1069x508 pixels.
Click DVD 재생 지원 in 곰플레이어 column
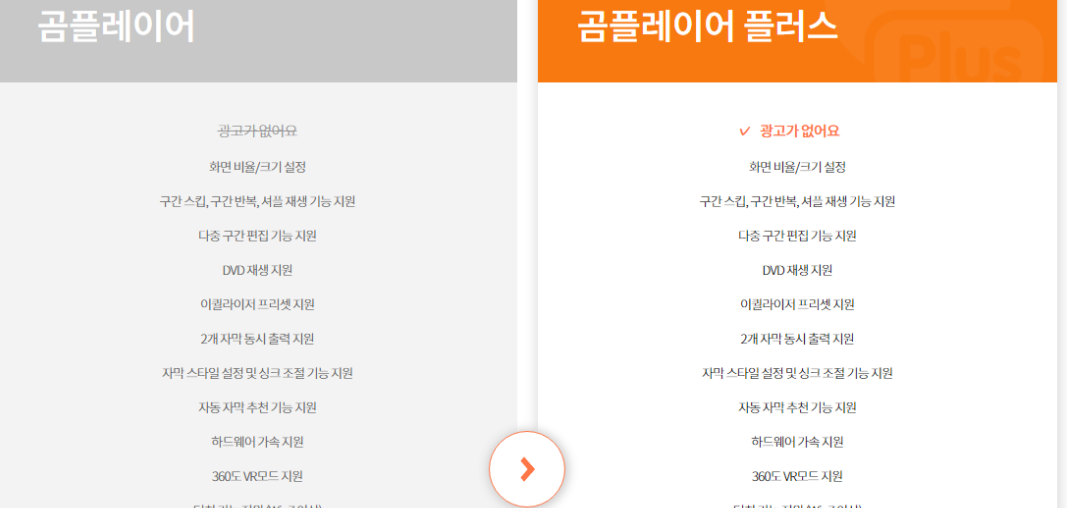click(257, 270)
